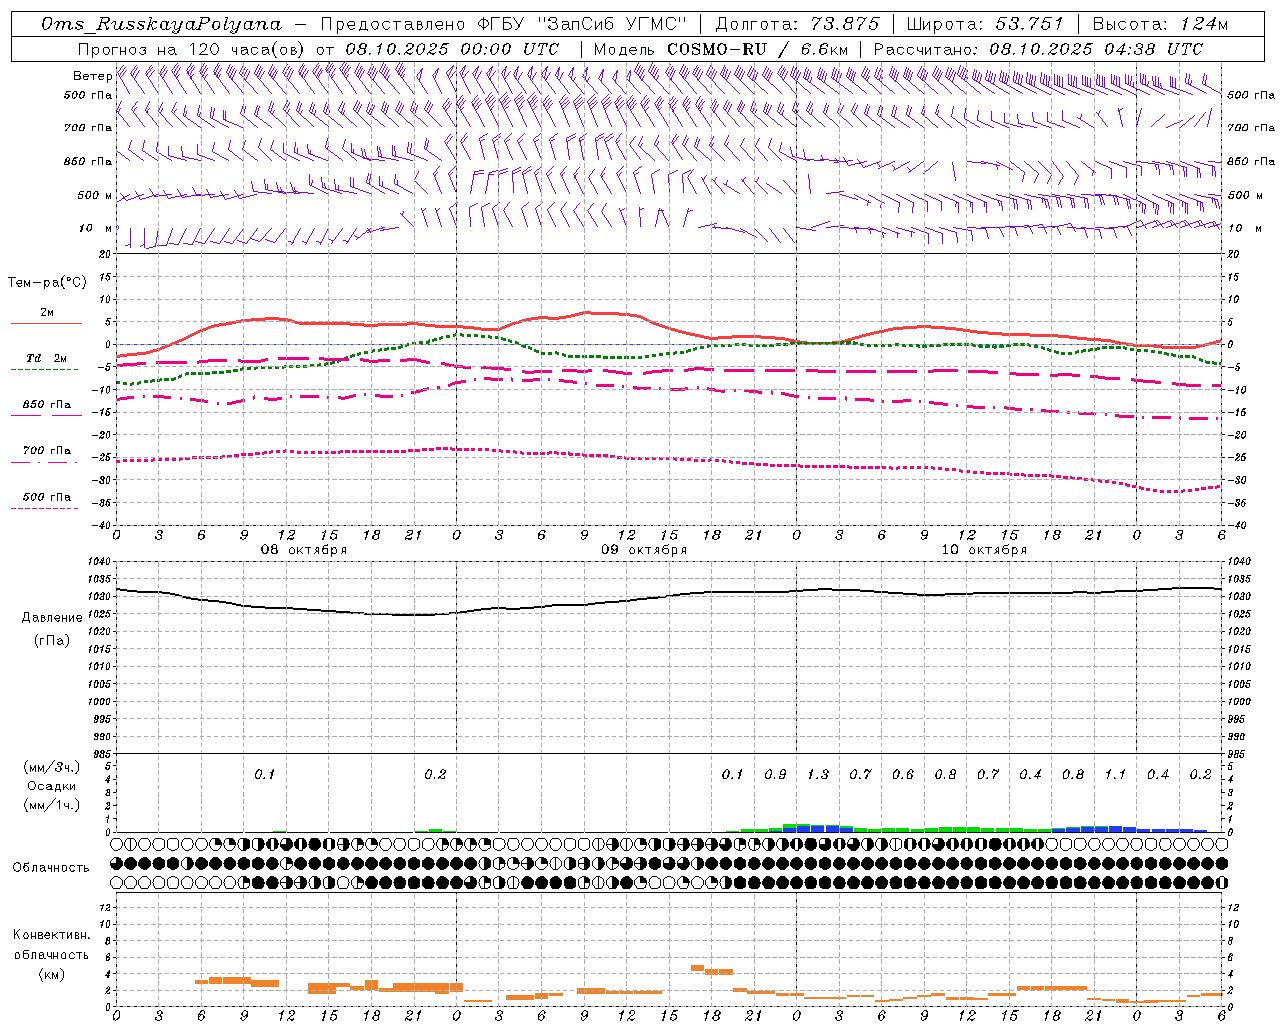Click the longitude value Долгота: 73.875

click(x=798, y=24)
